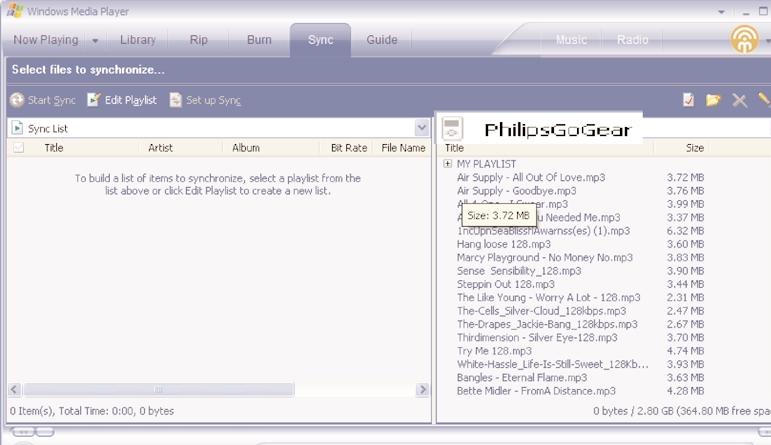The height and width of the screenshot is (445, 771).
Task: Open Edit Playlist
Action: coord(122,100)
